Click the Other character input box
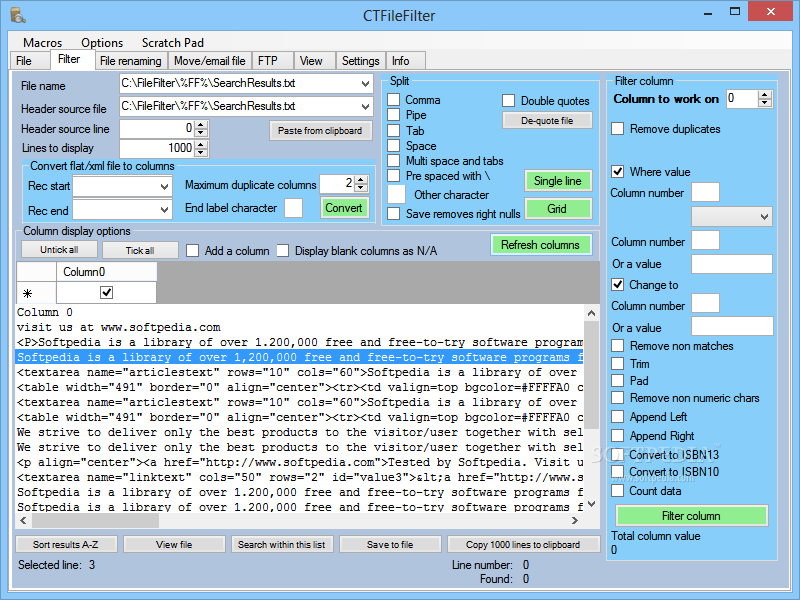 [396, 194]
